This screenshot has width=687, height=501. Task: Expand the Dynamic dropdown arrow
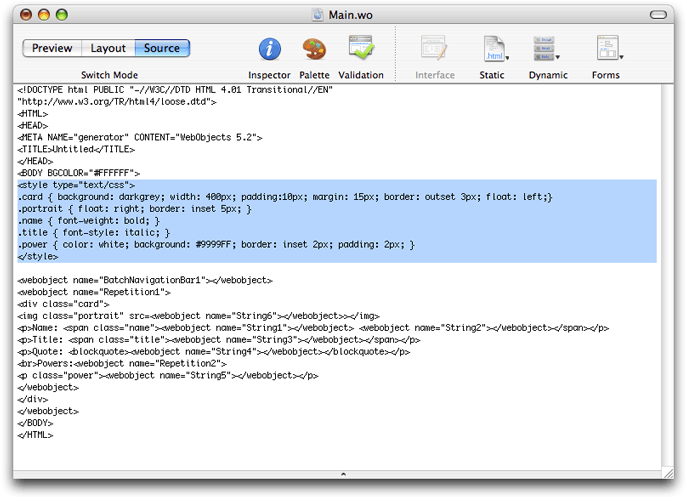click(558, 58)
